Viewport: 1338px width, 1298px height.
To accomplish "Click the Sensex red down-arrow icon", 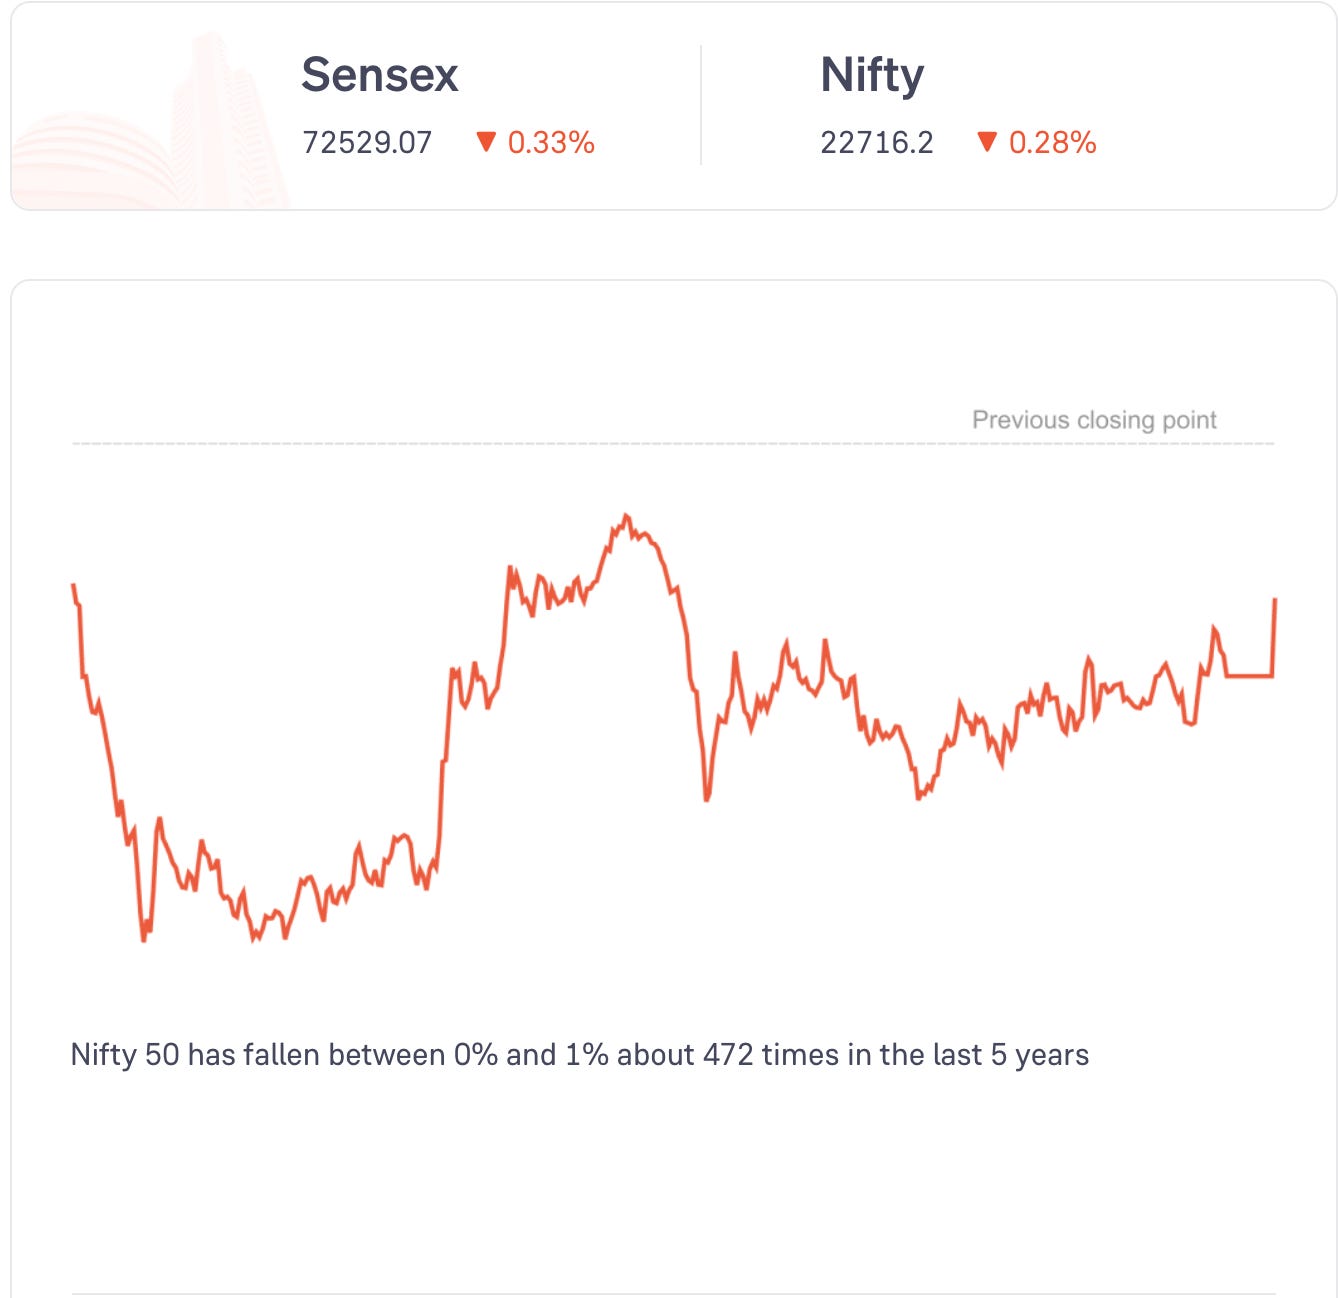I will 486,142.
